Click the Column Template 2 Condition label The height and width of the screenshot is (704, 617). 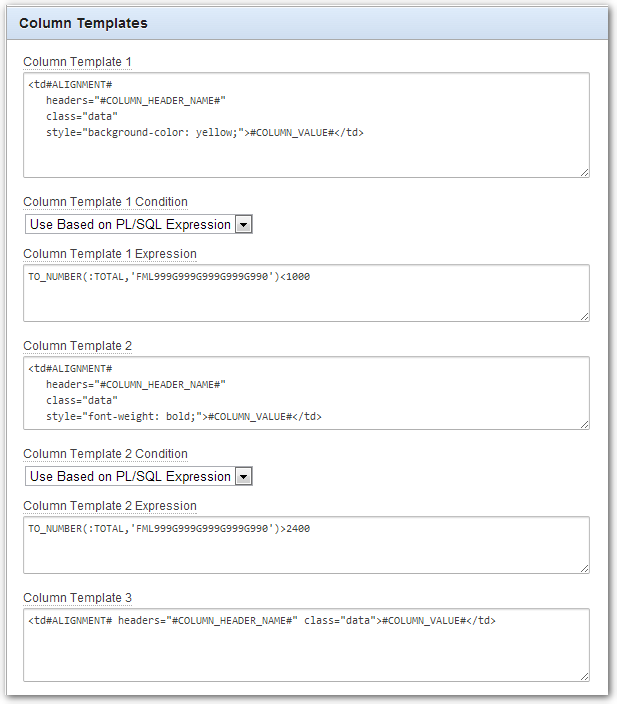click(106, 454)
